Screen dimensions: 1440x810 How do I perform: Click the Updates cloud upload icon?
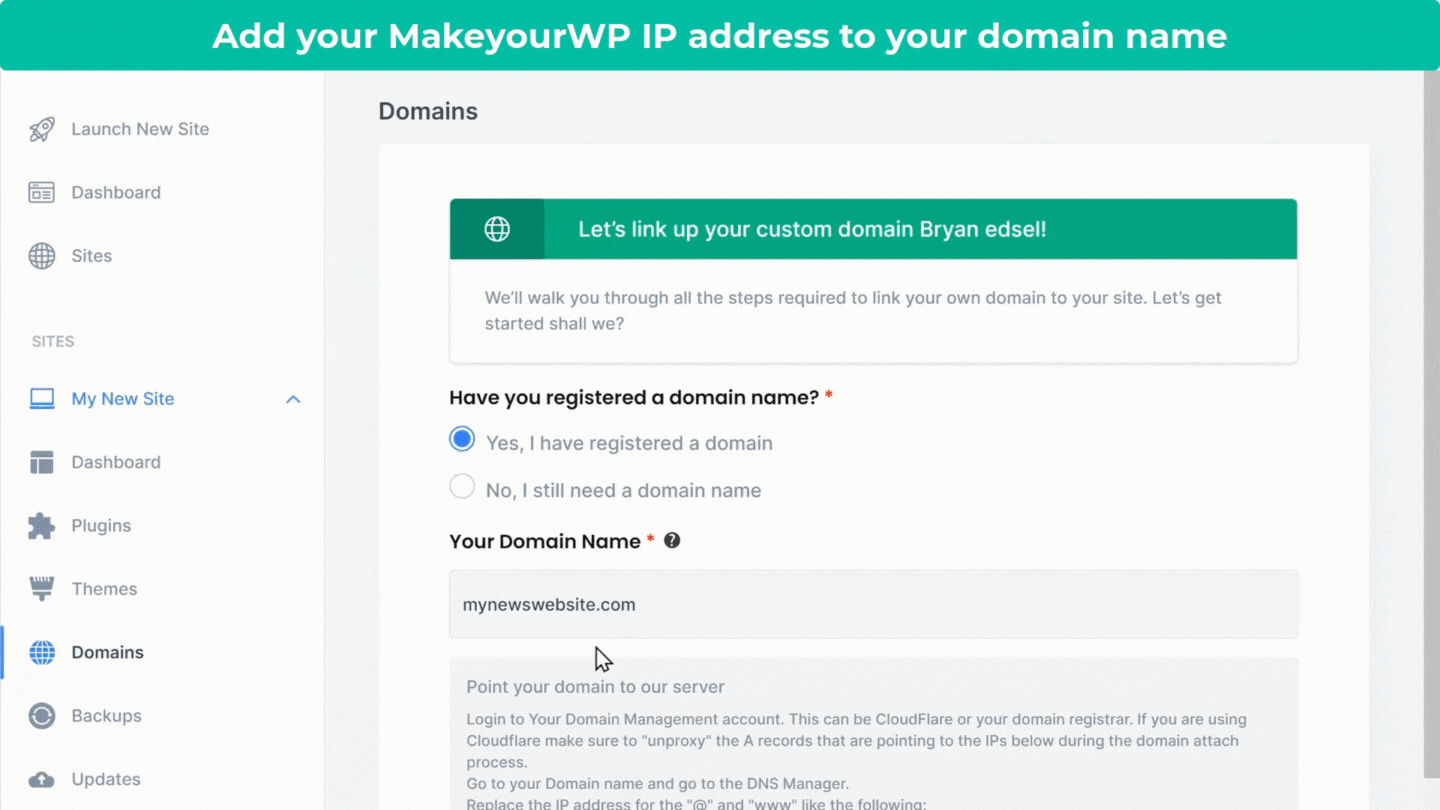pos(42,779)
